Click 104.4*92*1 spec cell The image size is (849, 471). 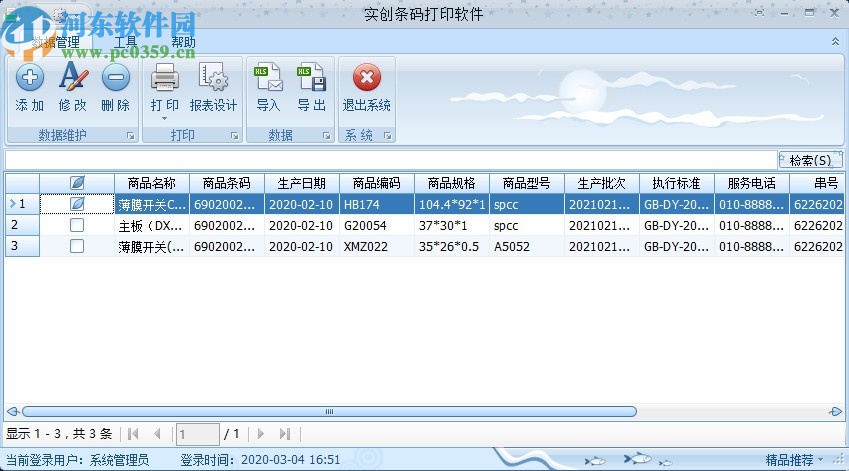tap(452, 204)
